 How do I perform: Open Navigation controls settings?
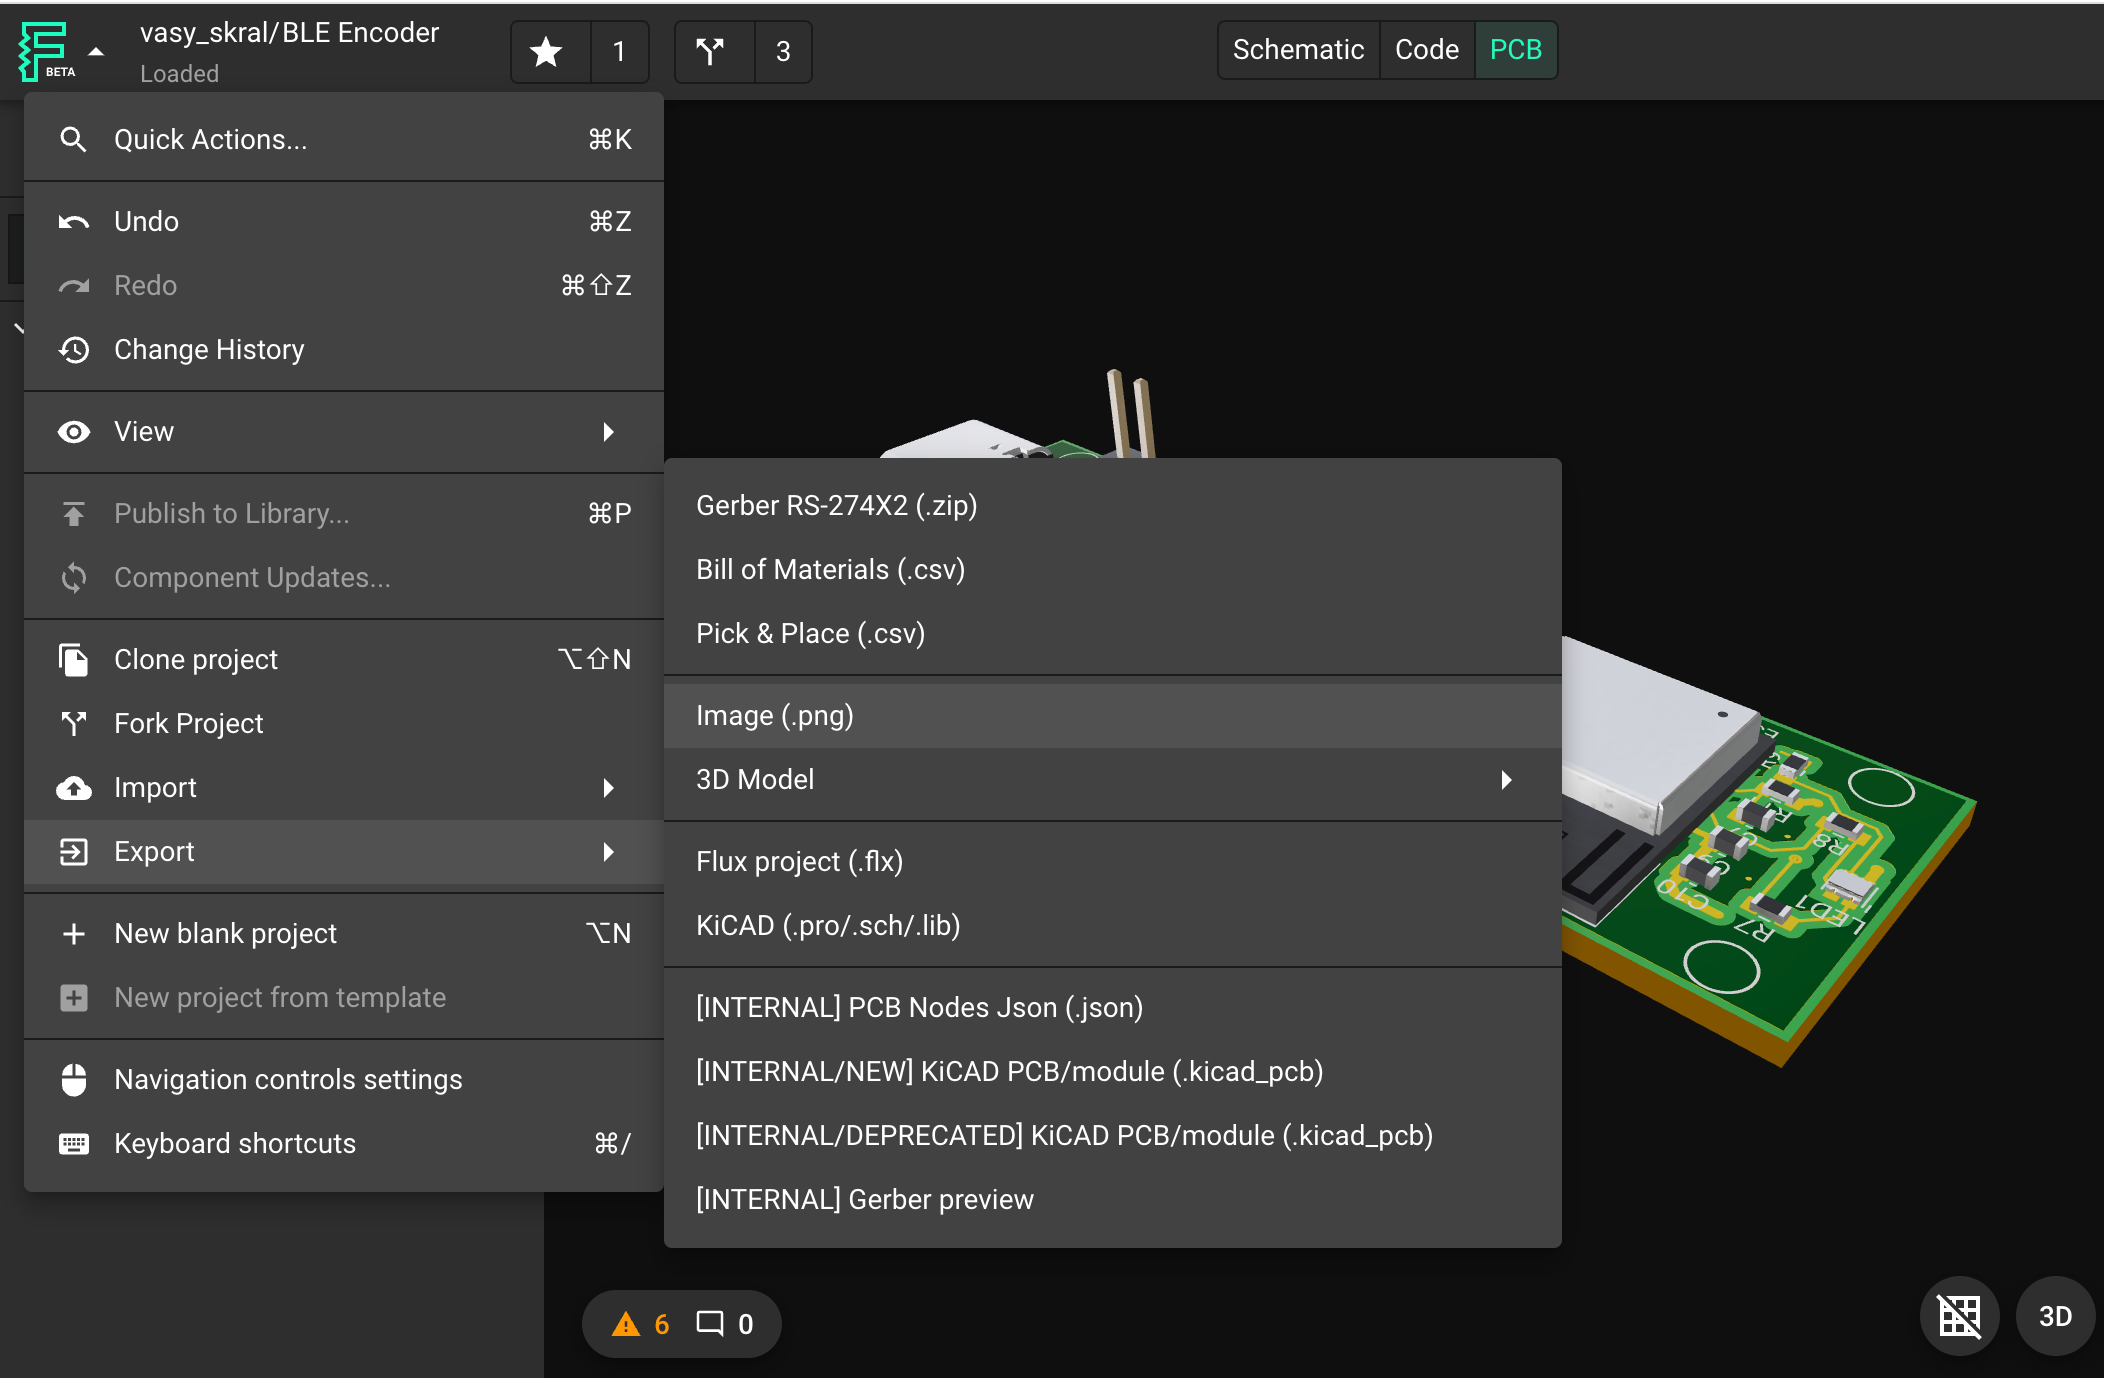pyautogui.click(x=344, y=1079)
